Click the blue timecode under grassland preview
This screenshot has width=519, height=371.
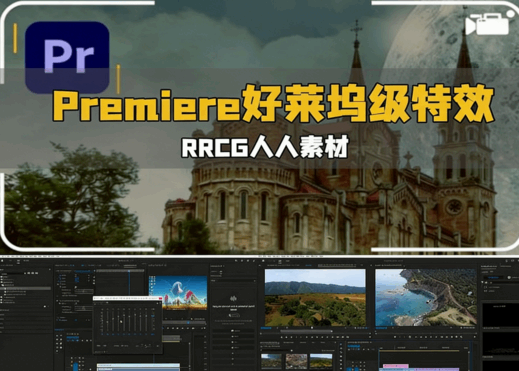(266, 328)
